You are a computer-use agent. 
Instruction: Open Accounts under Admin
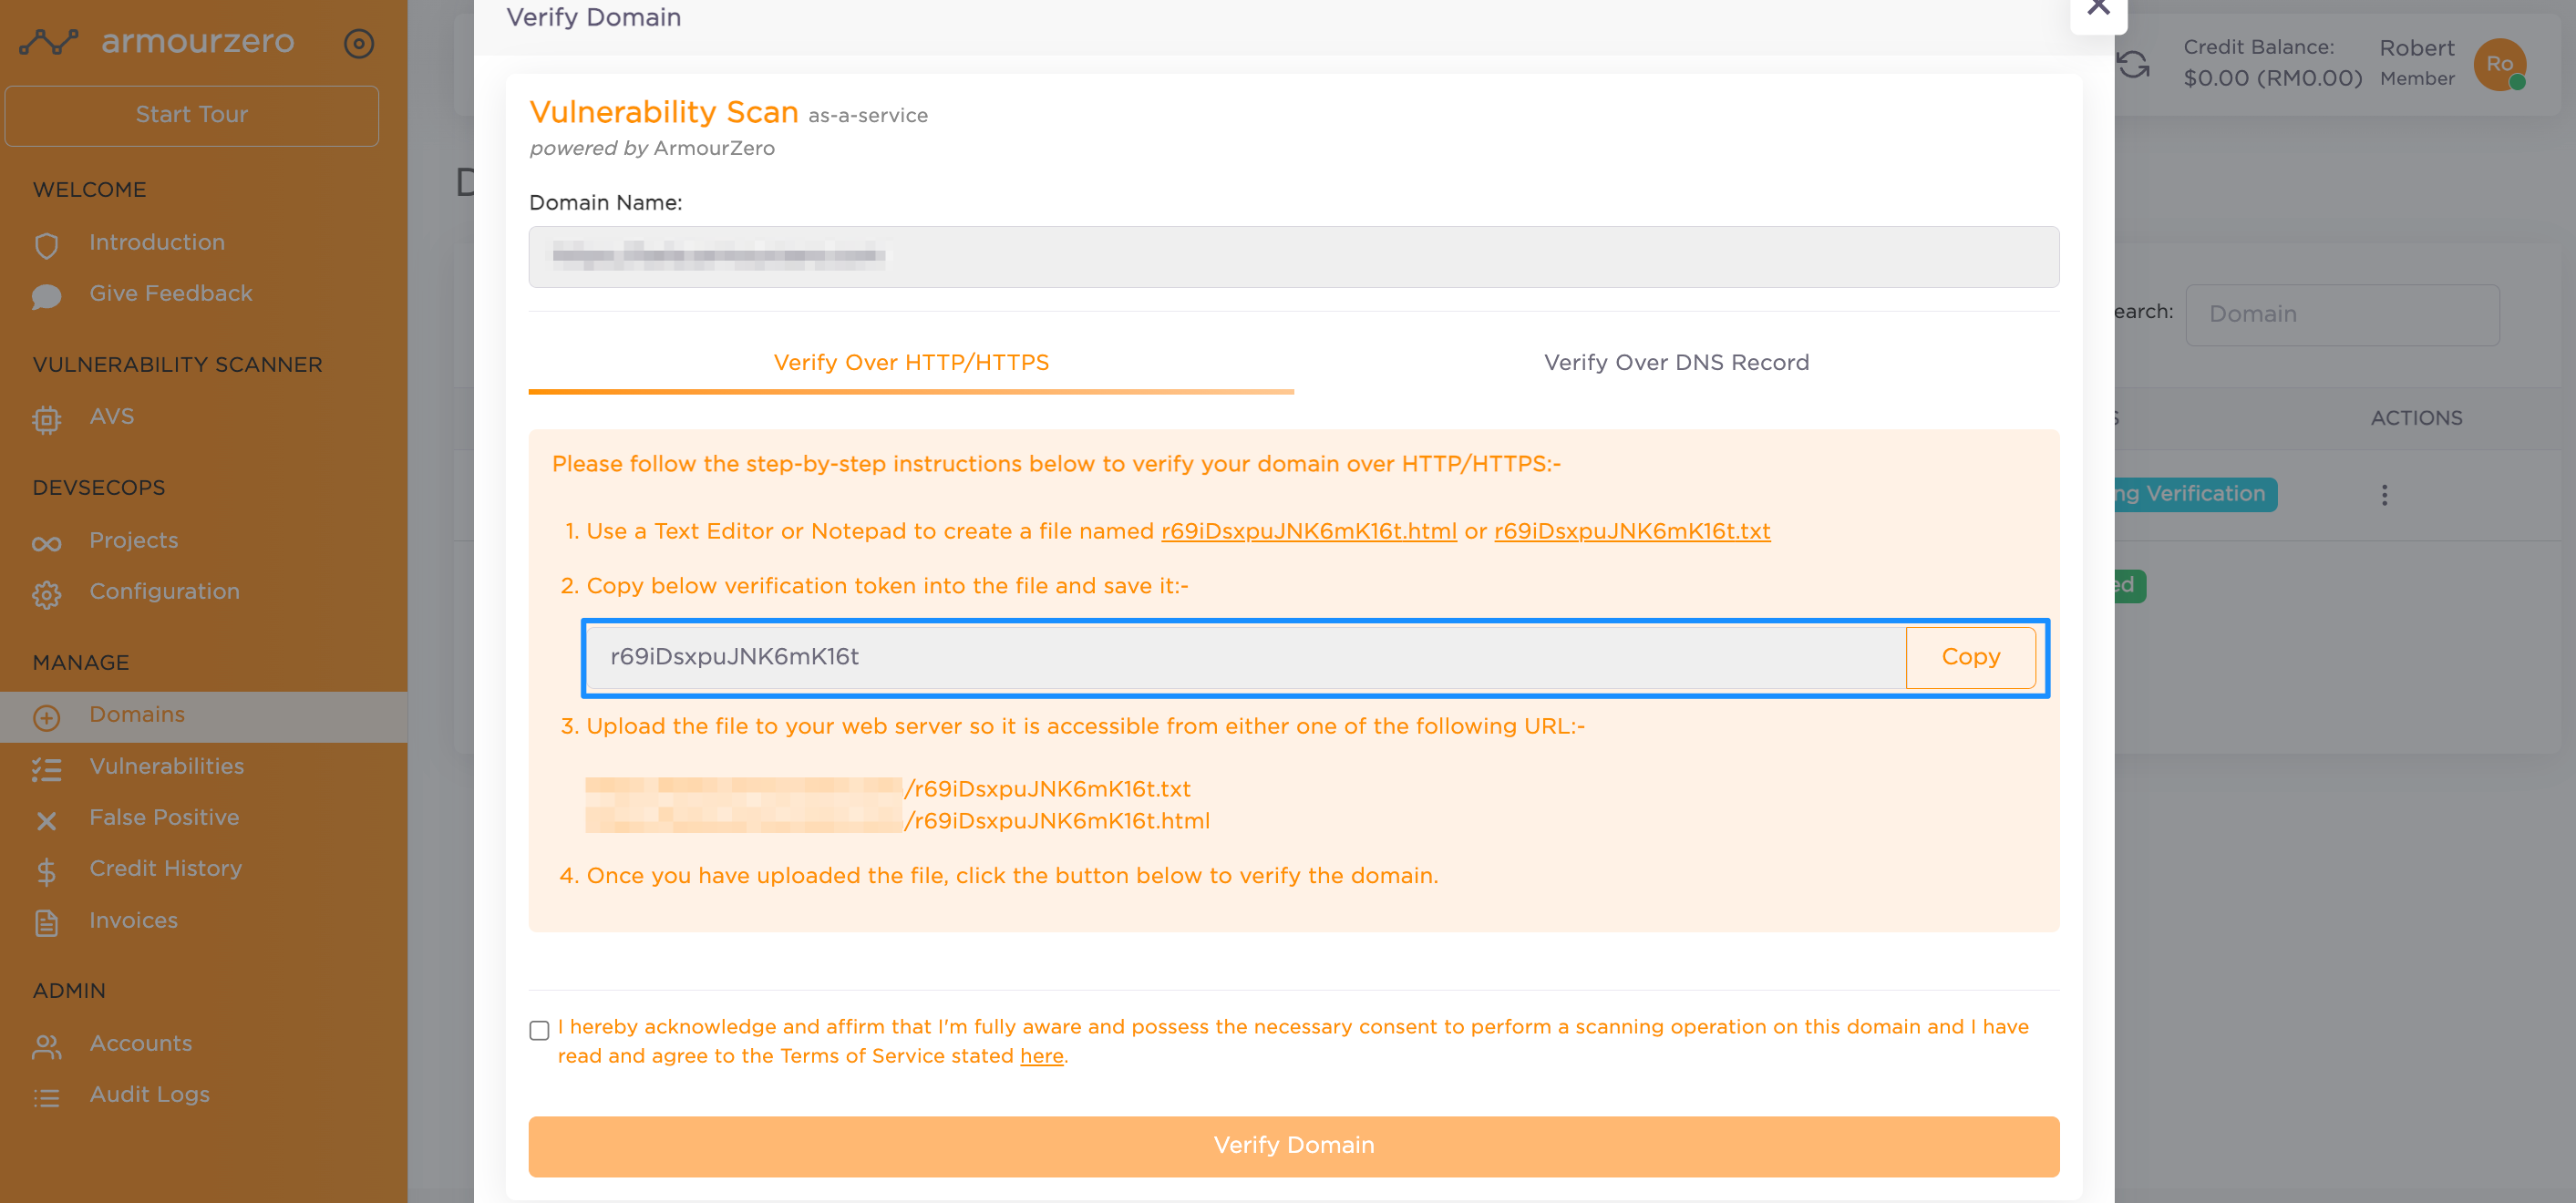(x=141, y=1043)
